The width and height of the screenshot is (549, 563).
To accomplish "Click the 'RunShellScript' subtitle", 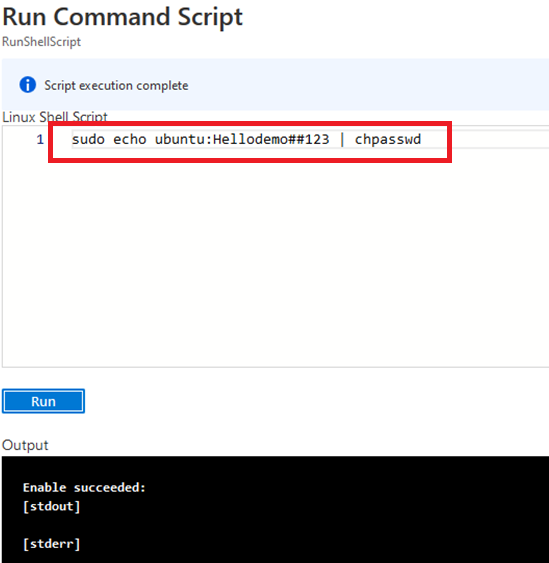I will click(41, 42).
